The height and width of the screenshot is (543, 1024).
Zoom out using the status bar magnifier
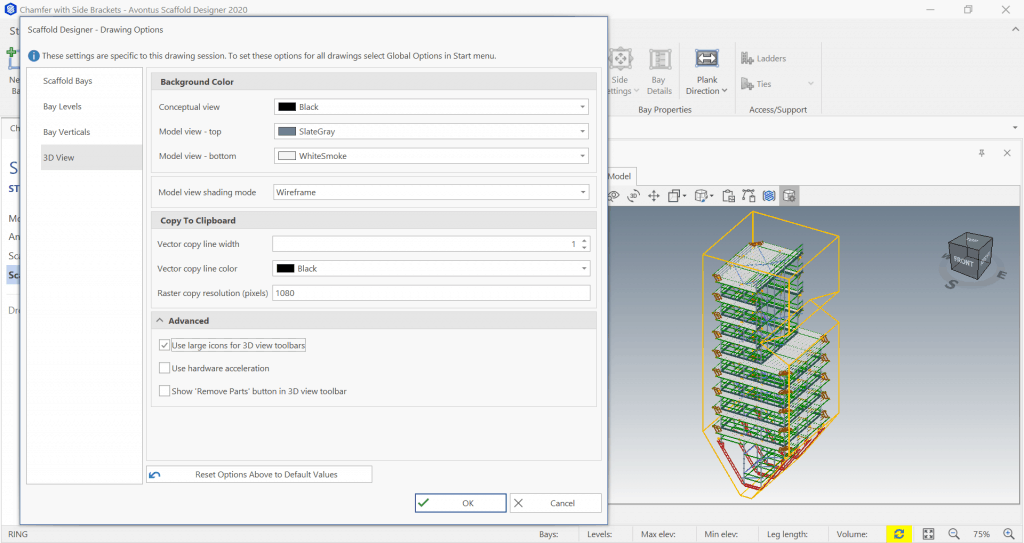tap(954, 534)
